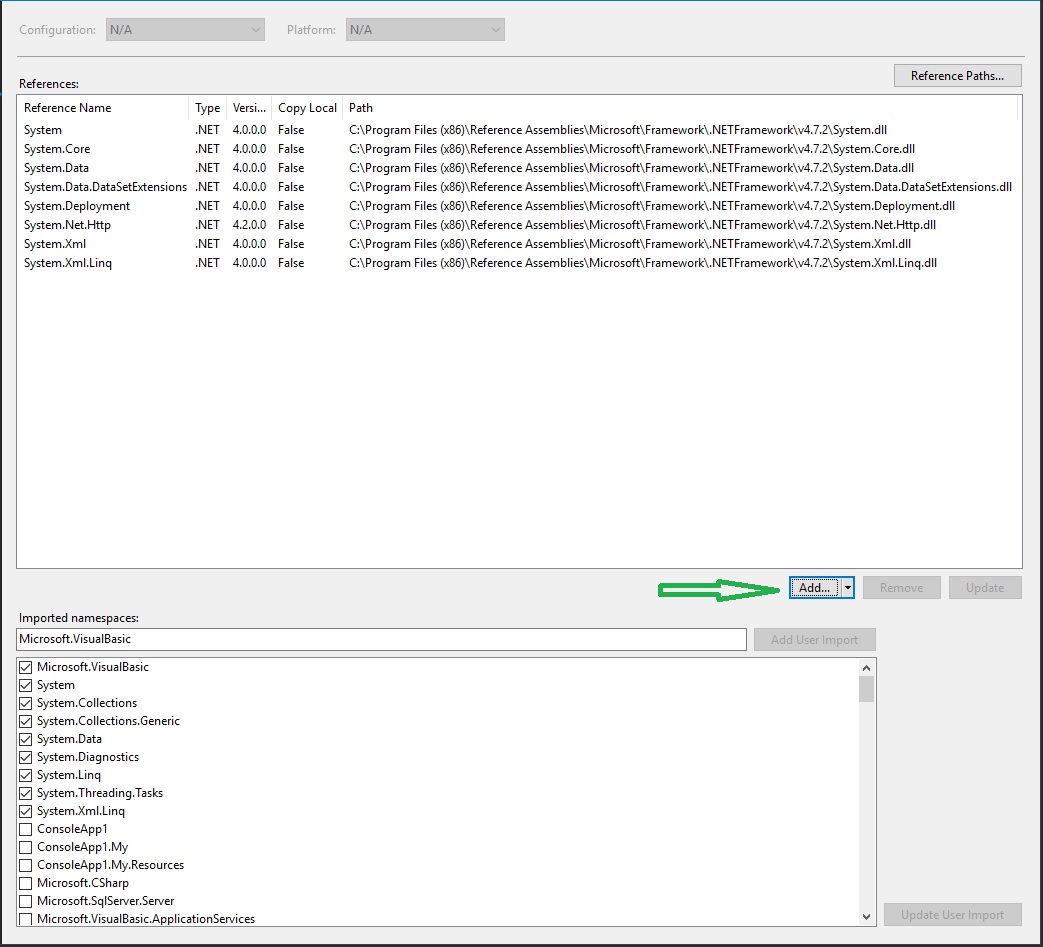Open the Reference Paths dialog
1043x947 pixels.
tap(957, 76)
